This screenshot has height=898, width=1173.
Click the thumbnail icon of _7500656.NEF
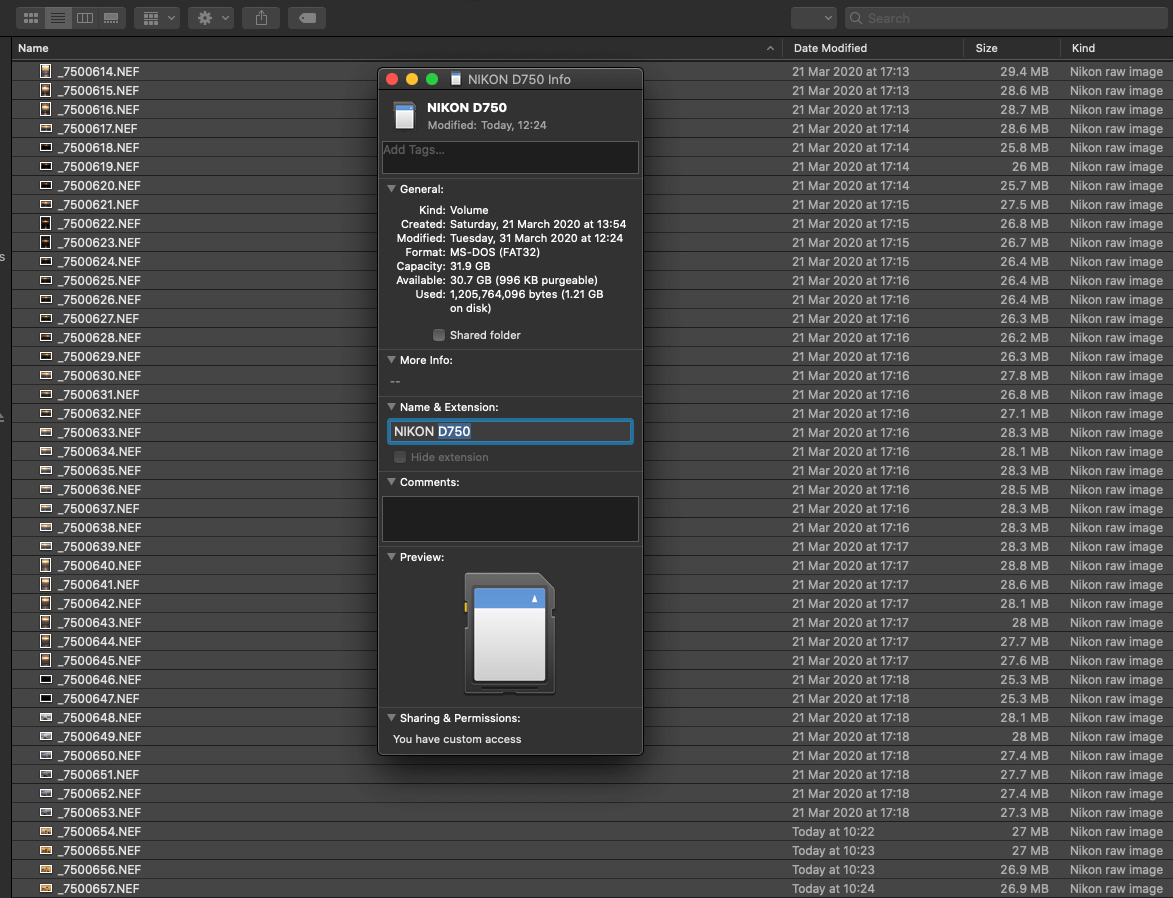(46, 870)
